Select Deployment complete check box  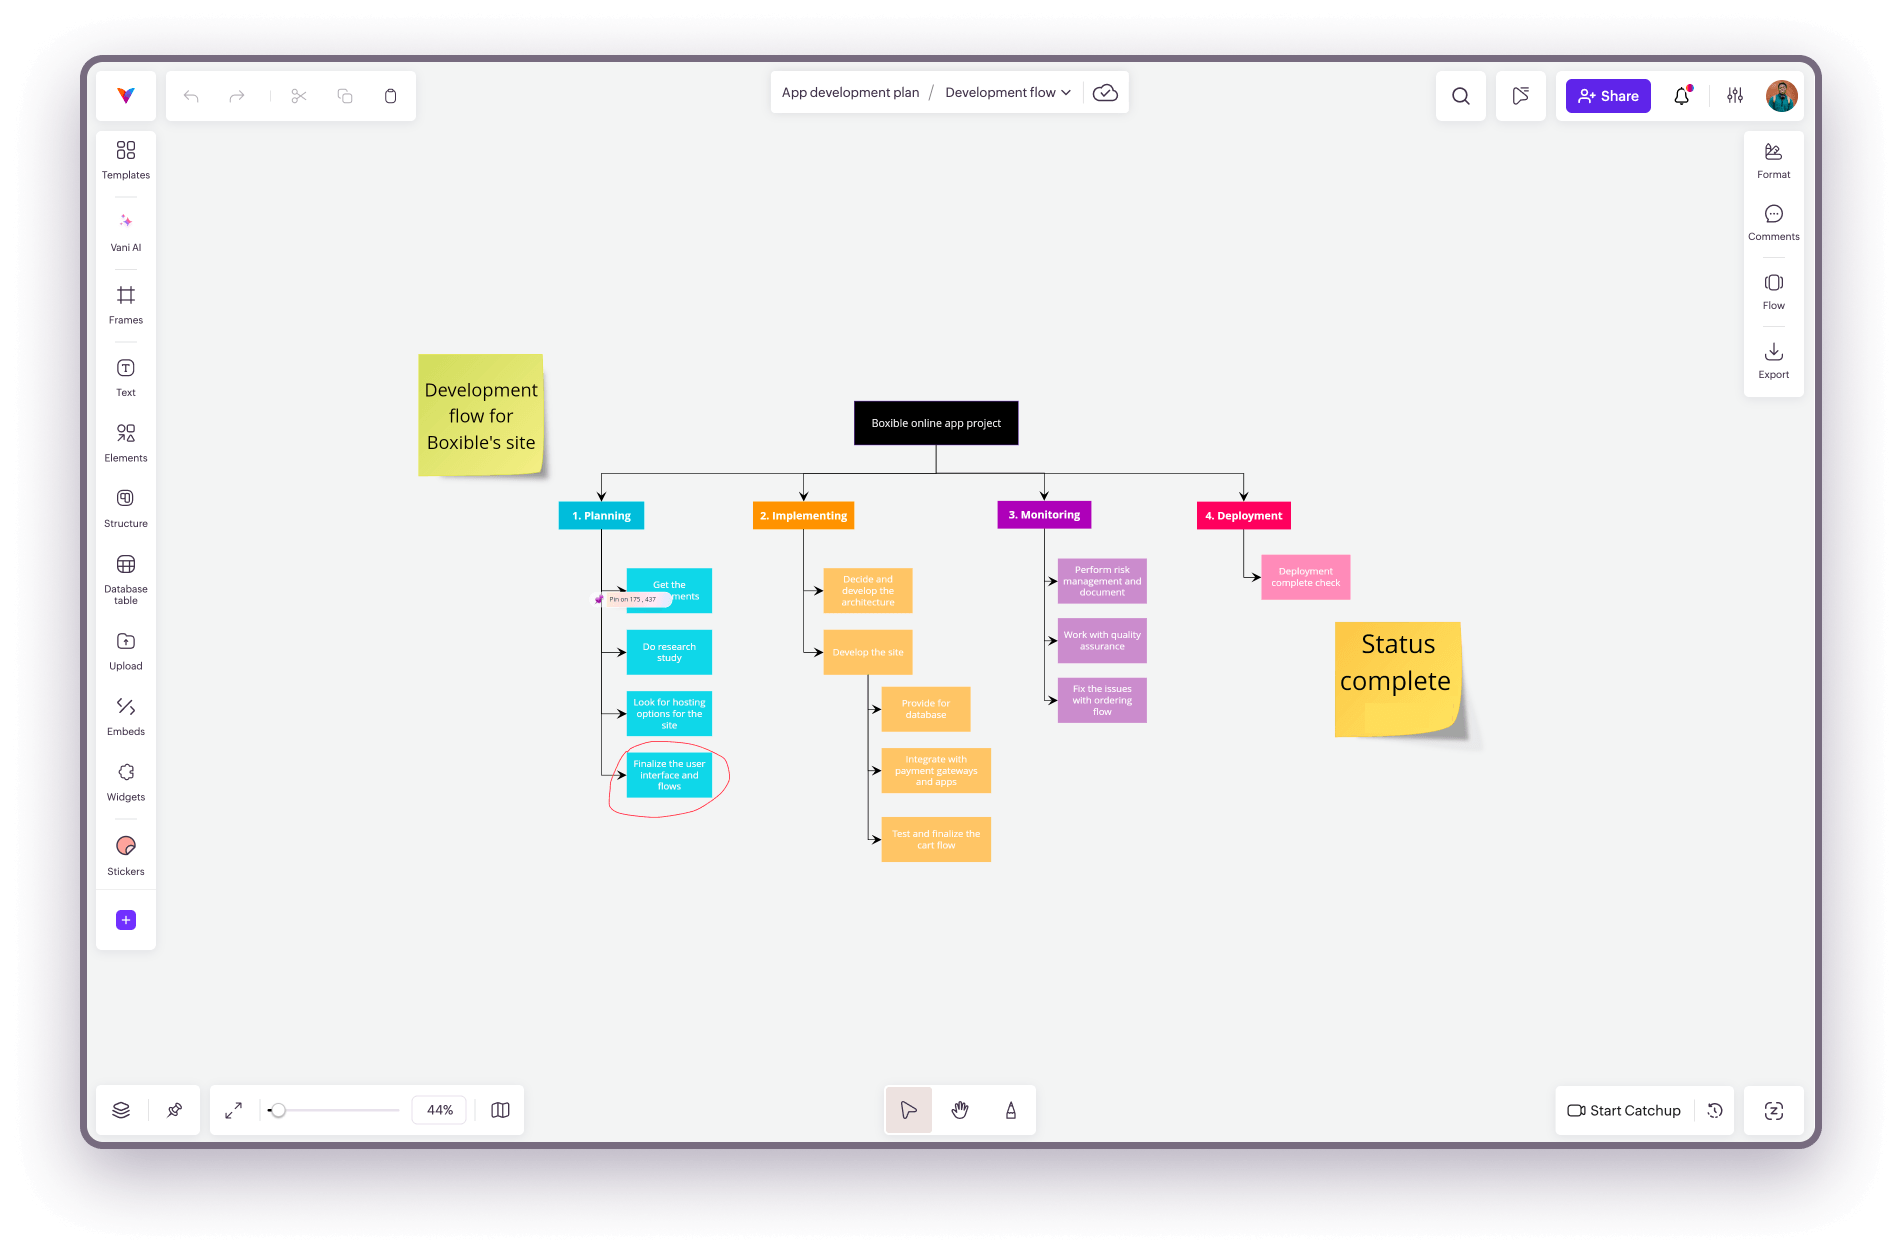(x=1306, y=577)
